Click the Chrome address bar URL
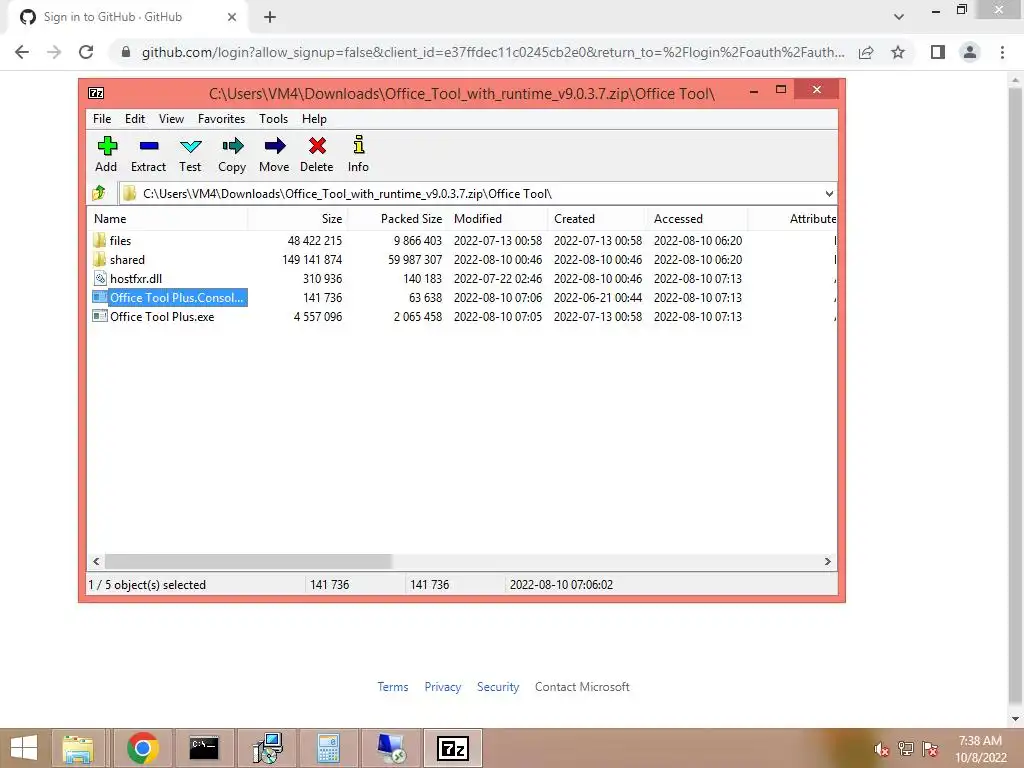1024x768 pixels. pyautogui.click(x=493, y=52)
